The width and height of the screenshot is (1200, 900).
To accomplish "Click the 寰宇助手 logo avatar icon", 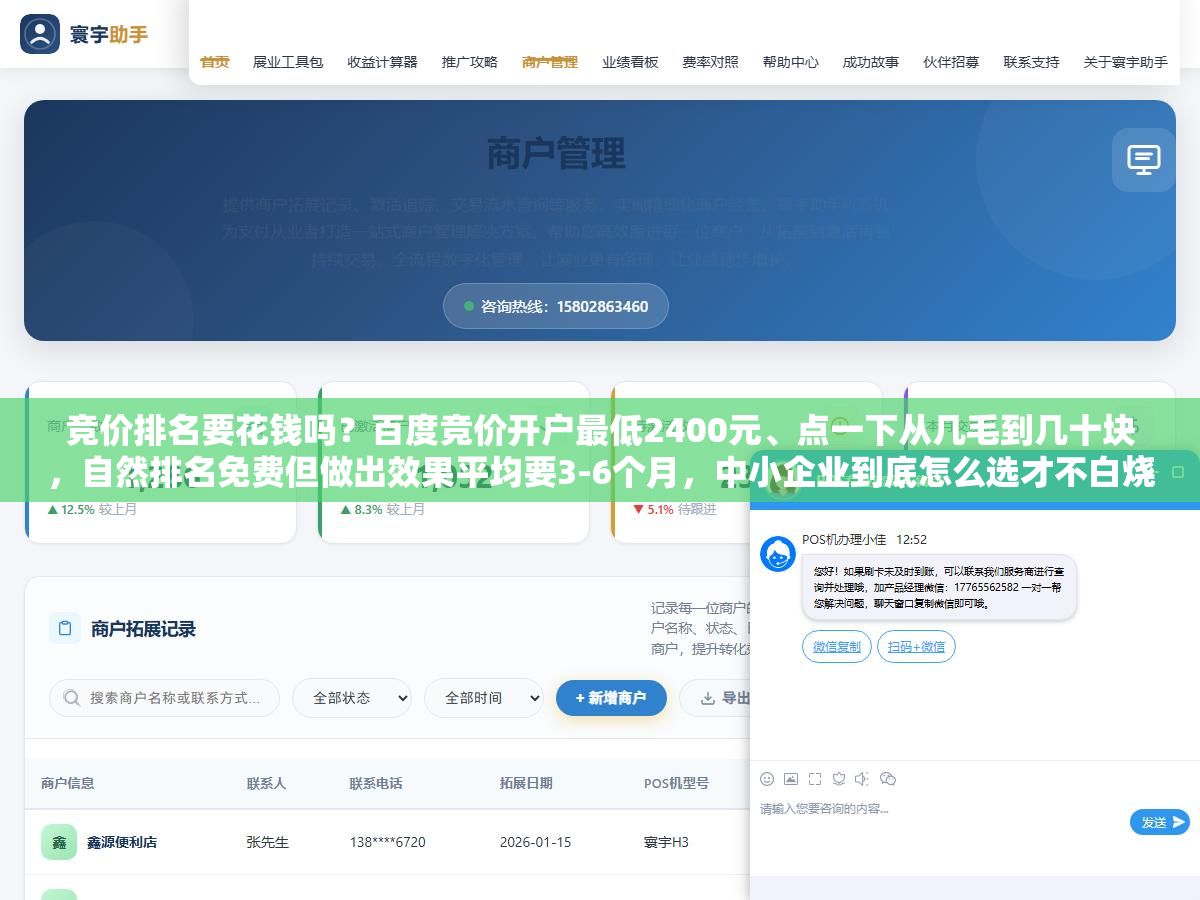I will 40,34.
